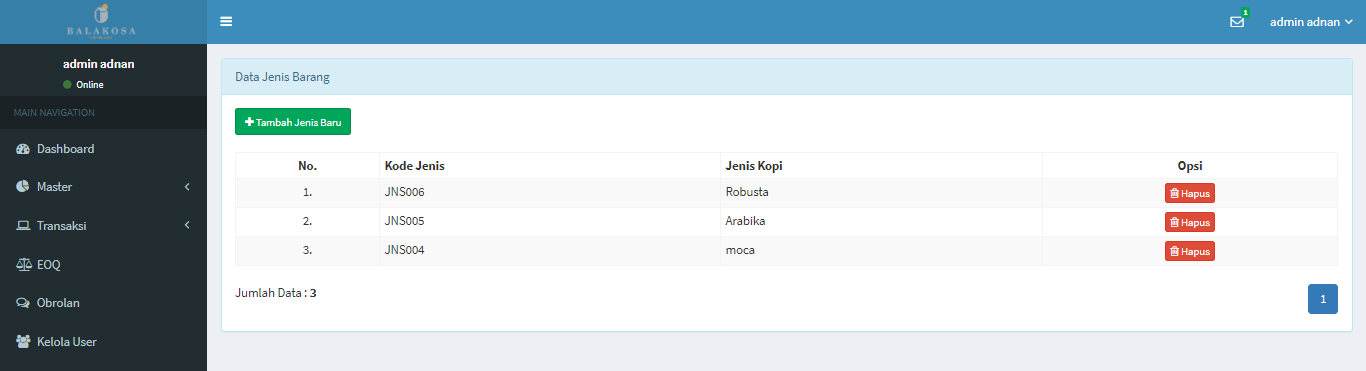1366x371 pixels.
Task: Delete the moca row with Hapus
Action: coord(1189,251)
